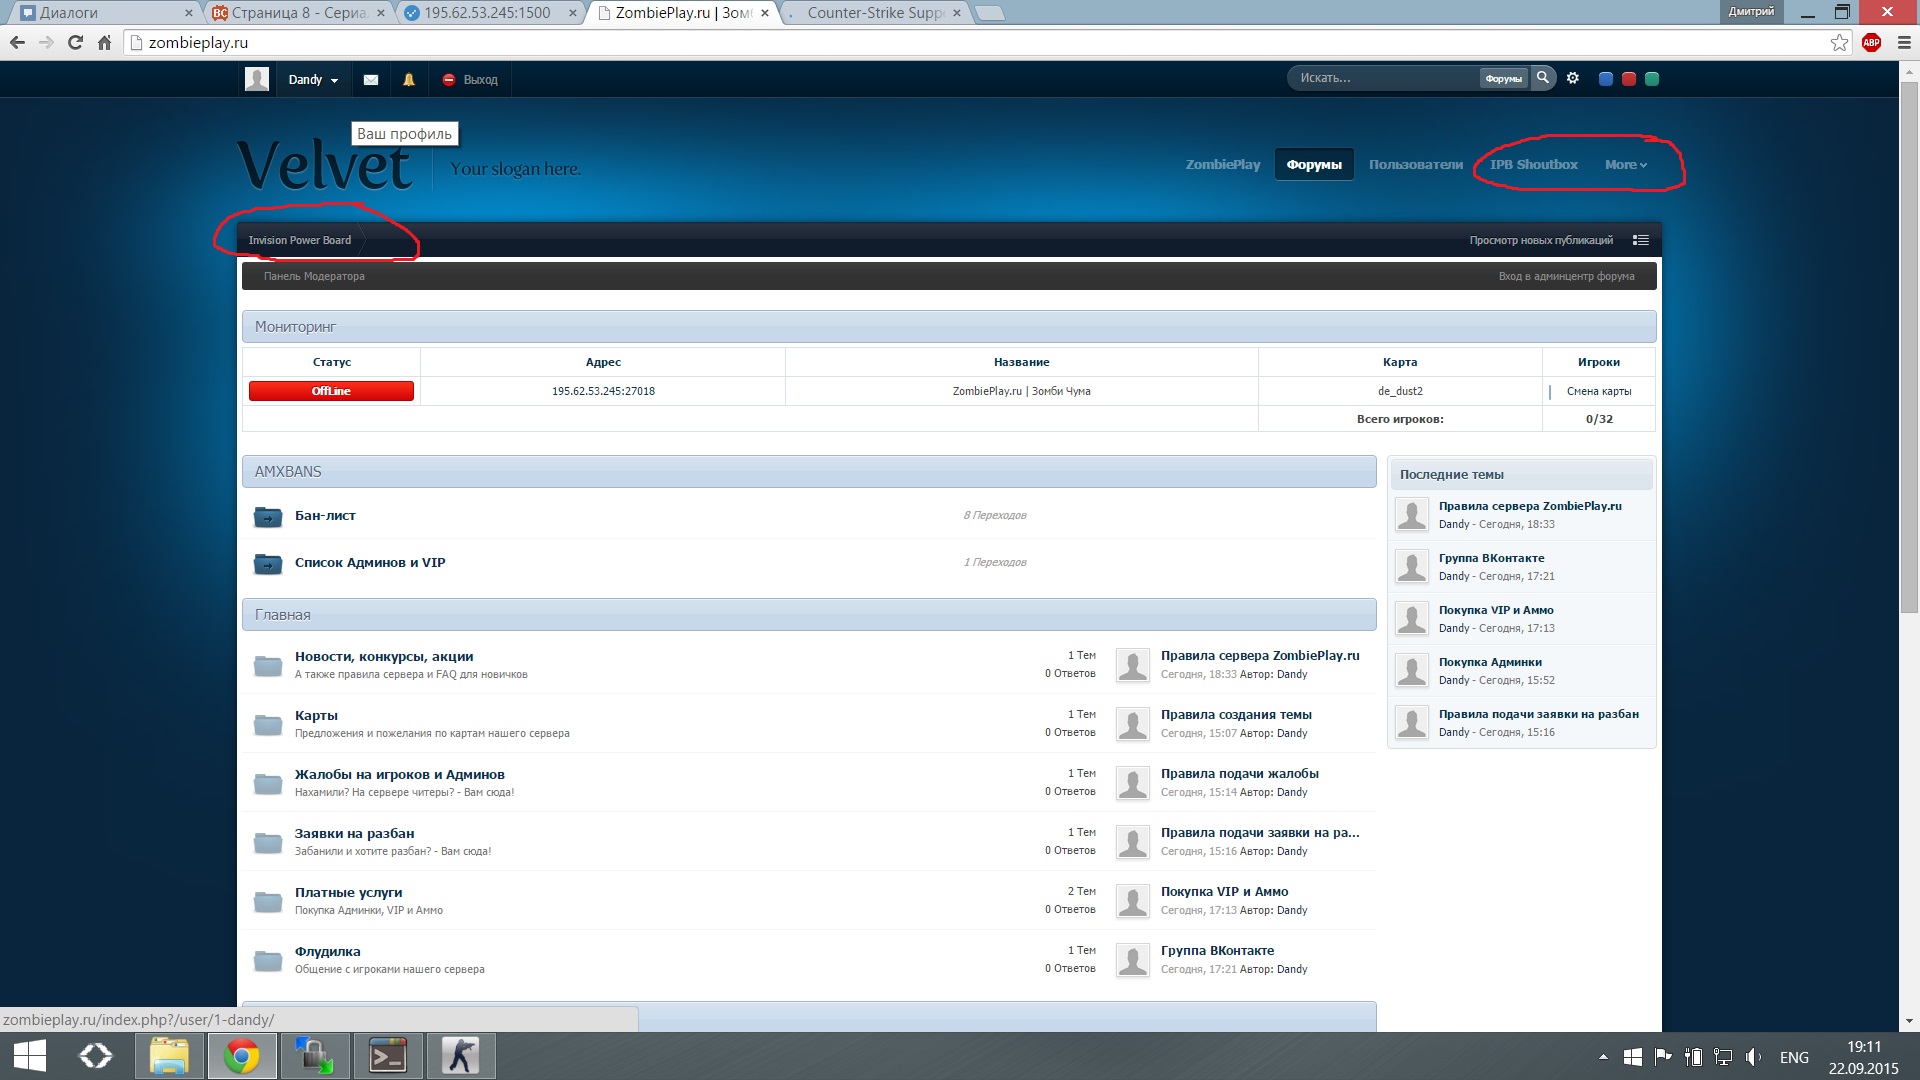Switch to the Counter-Strike Supp tab

click(874, 13)
